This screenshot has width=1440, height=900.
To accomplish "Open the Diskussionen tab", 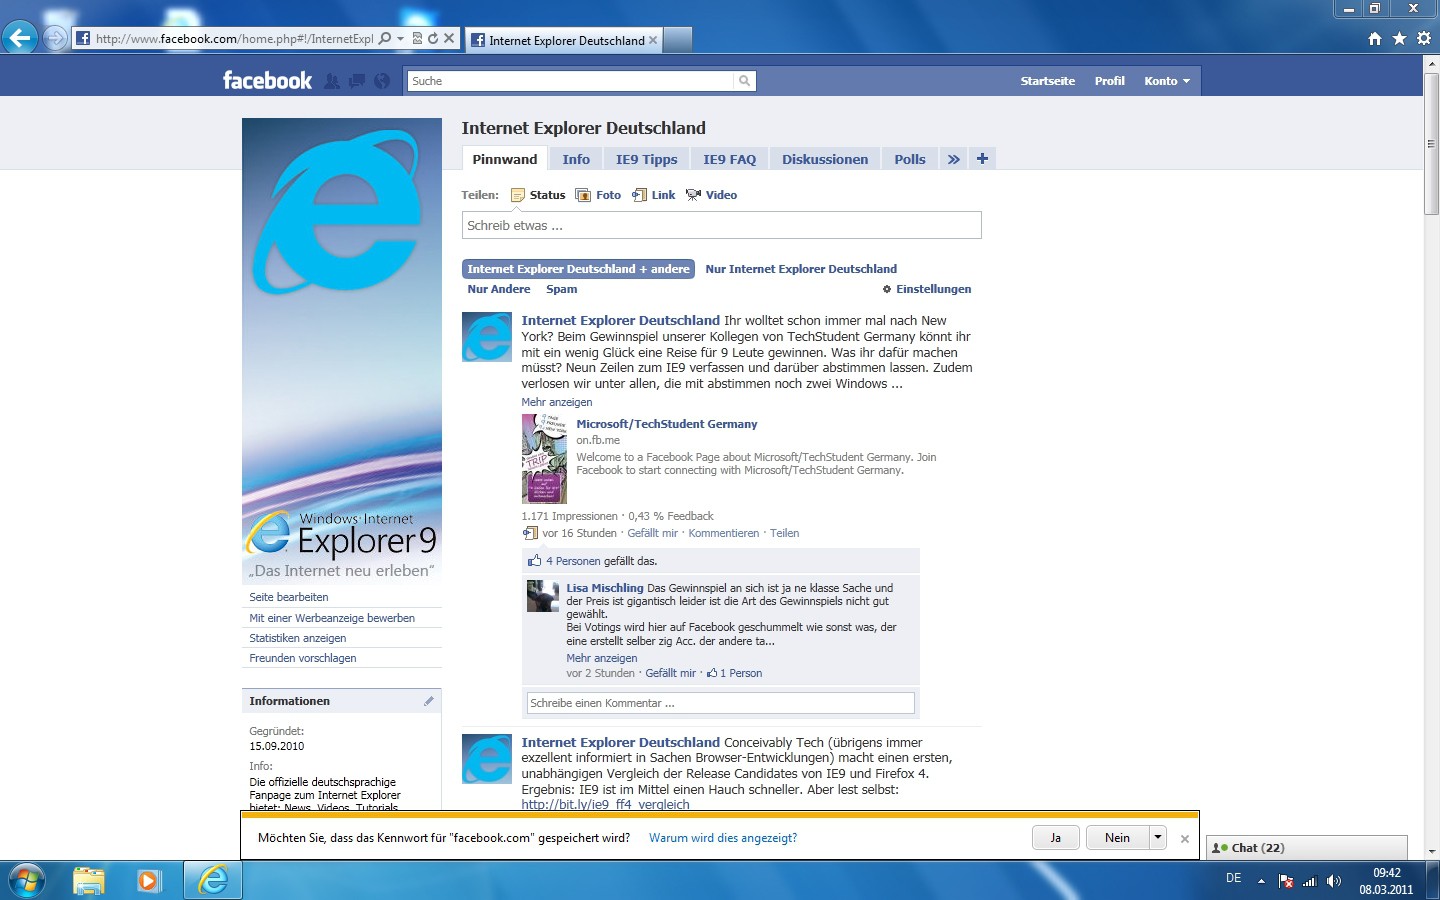I will pos(823,158).
